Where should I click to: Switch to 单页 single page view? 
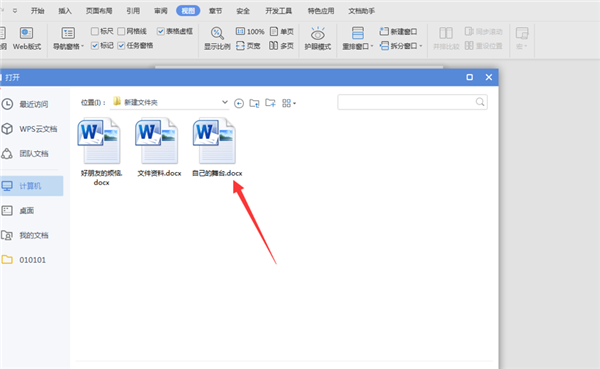282,31
